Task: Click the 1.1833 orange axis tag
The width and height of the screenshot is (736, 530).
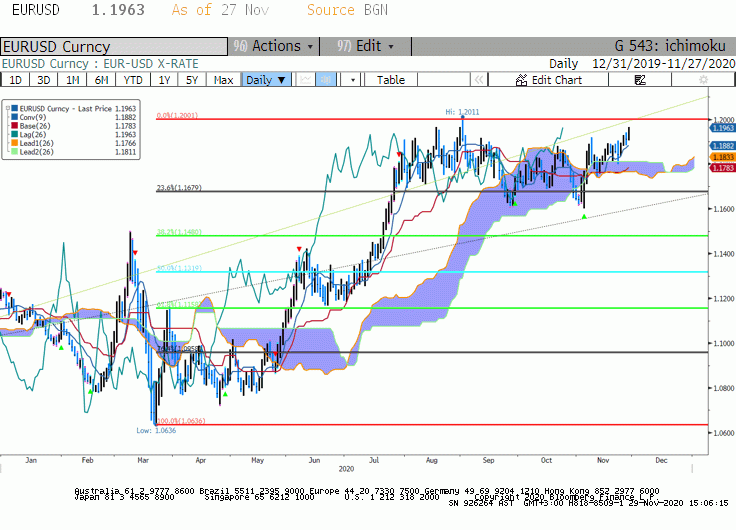Action: click(x=723, y=157)
